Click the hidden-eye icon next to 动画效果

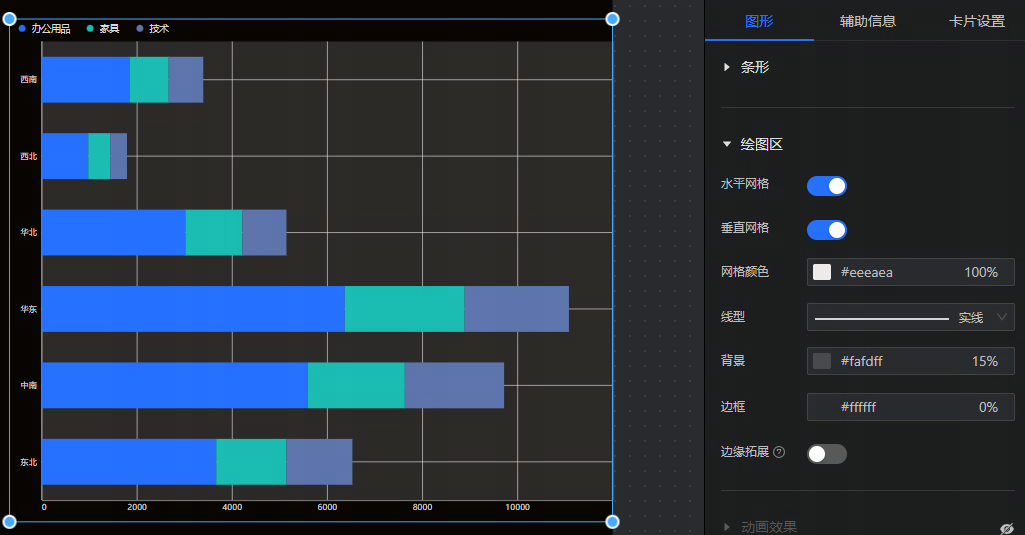[x=1007, y=528]
